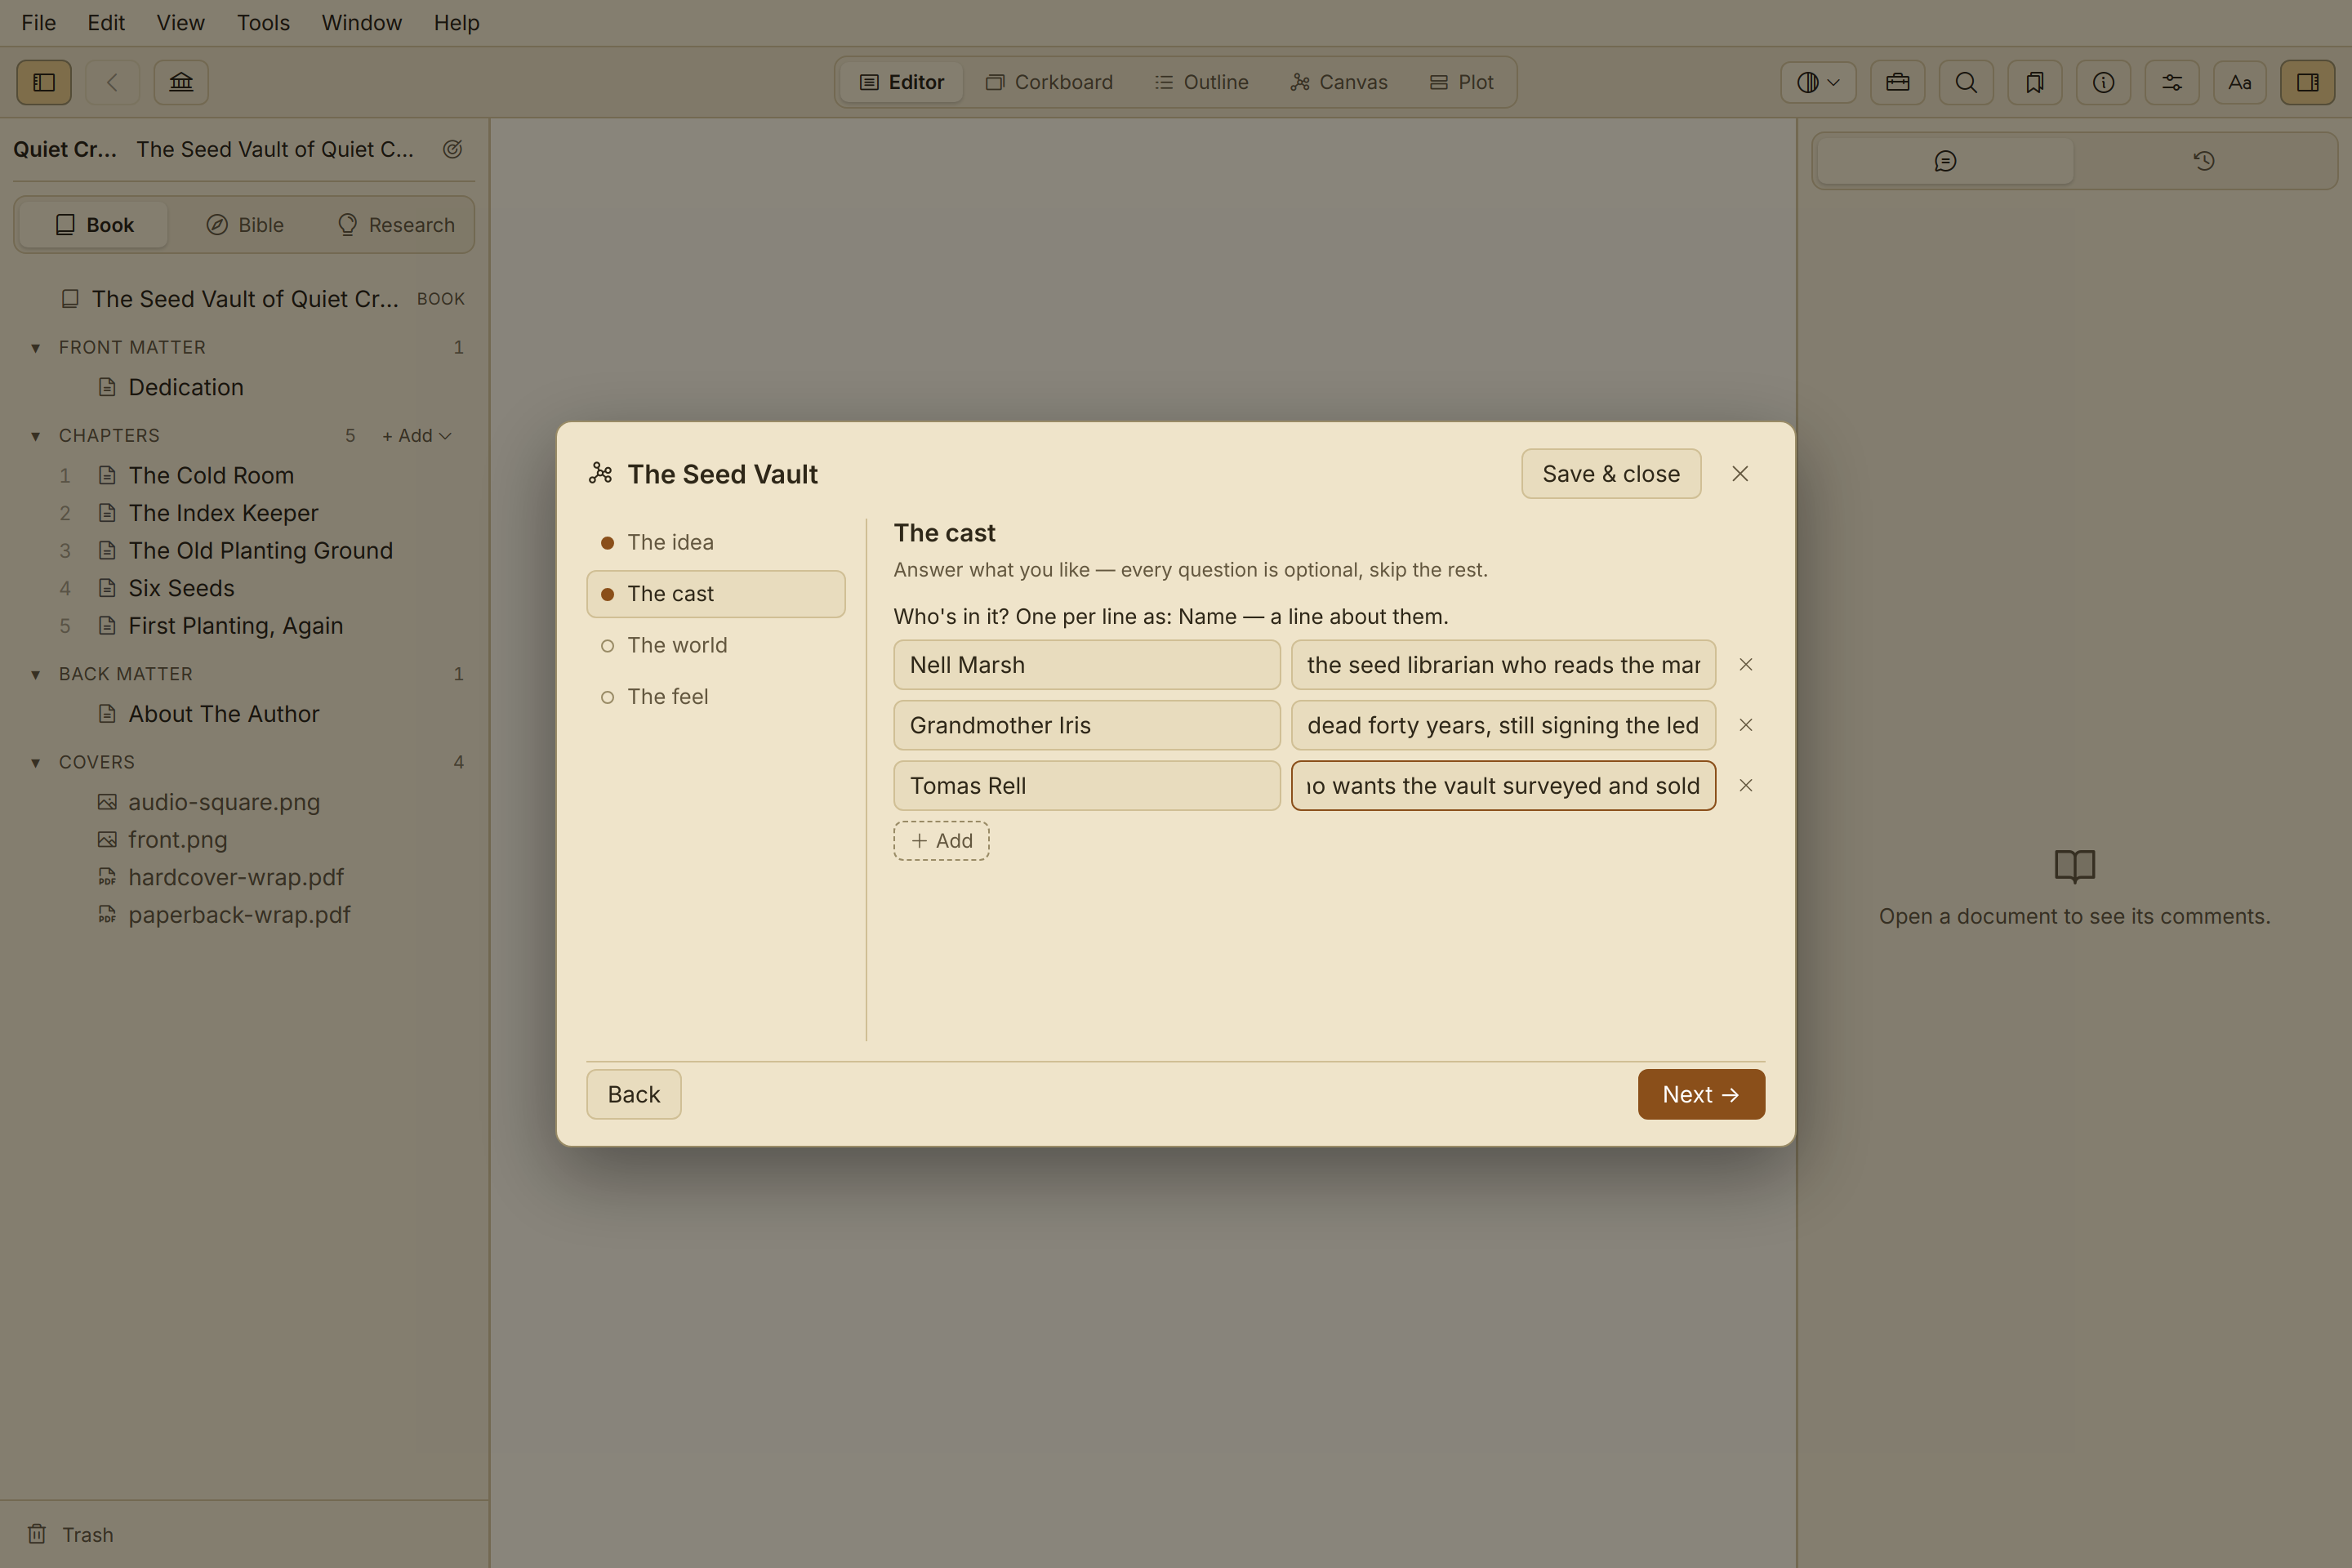This screenshot has height=1568, width=2352.
Task: Collapse the Front Matter section
Action: pyautogui.click(x=35, y=348)
